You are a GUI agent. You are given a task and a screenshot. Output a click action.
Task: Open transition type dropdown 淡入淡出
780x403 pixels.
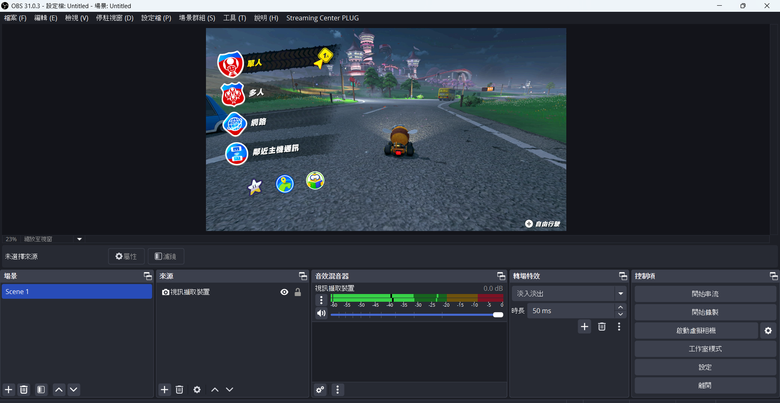[x=569, y=294]
